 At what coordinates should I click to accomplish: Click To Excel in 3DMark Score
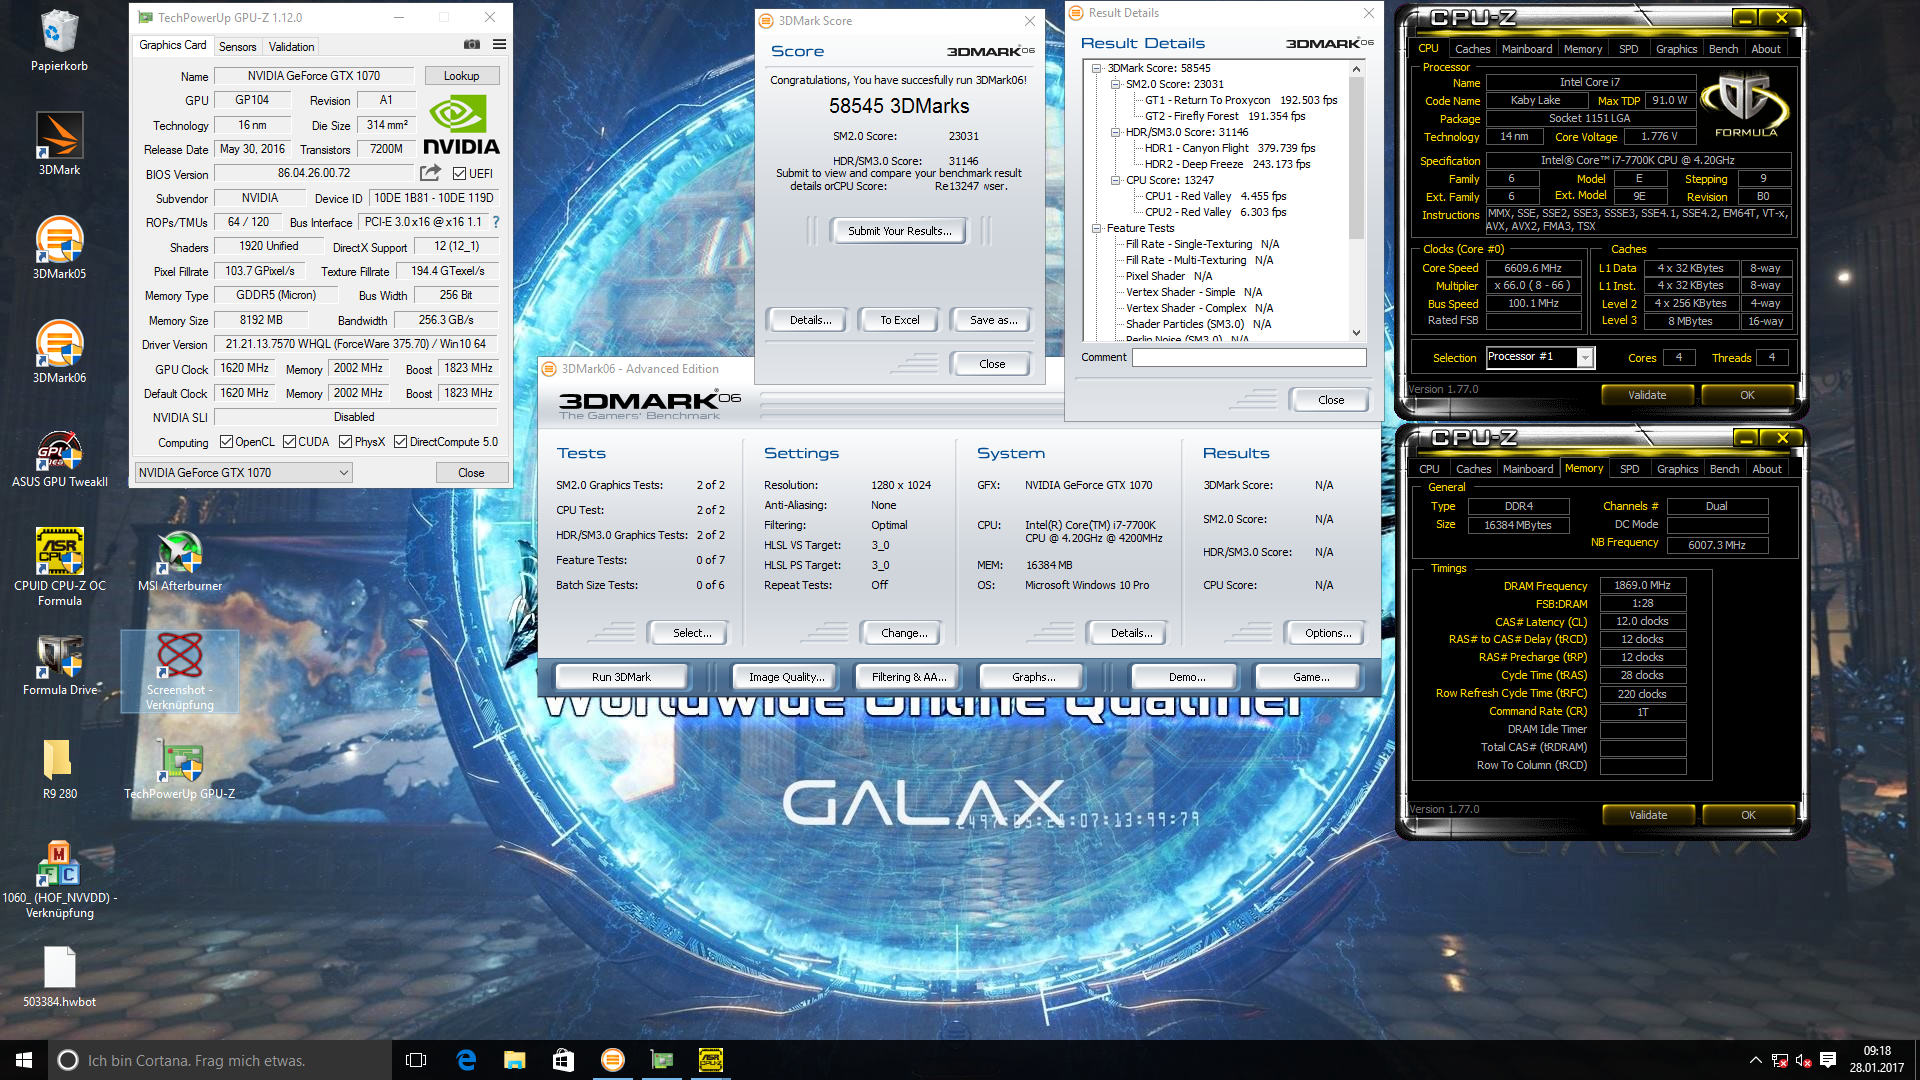[x=899, y=320]
